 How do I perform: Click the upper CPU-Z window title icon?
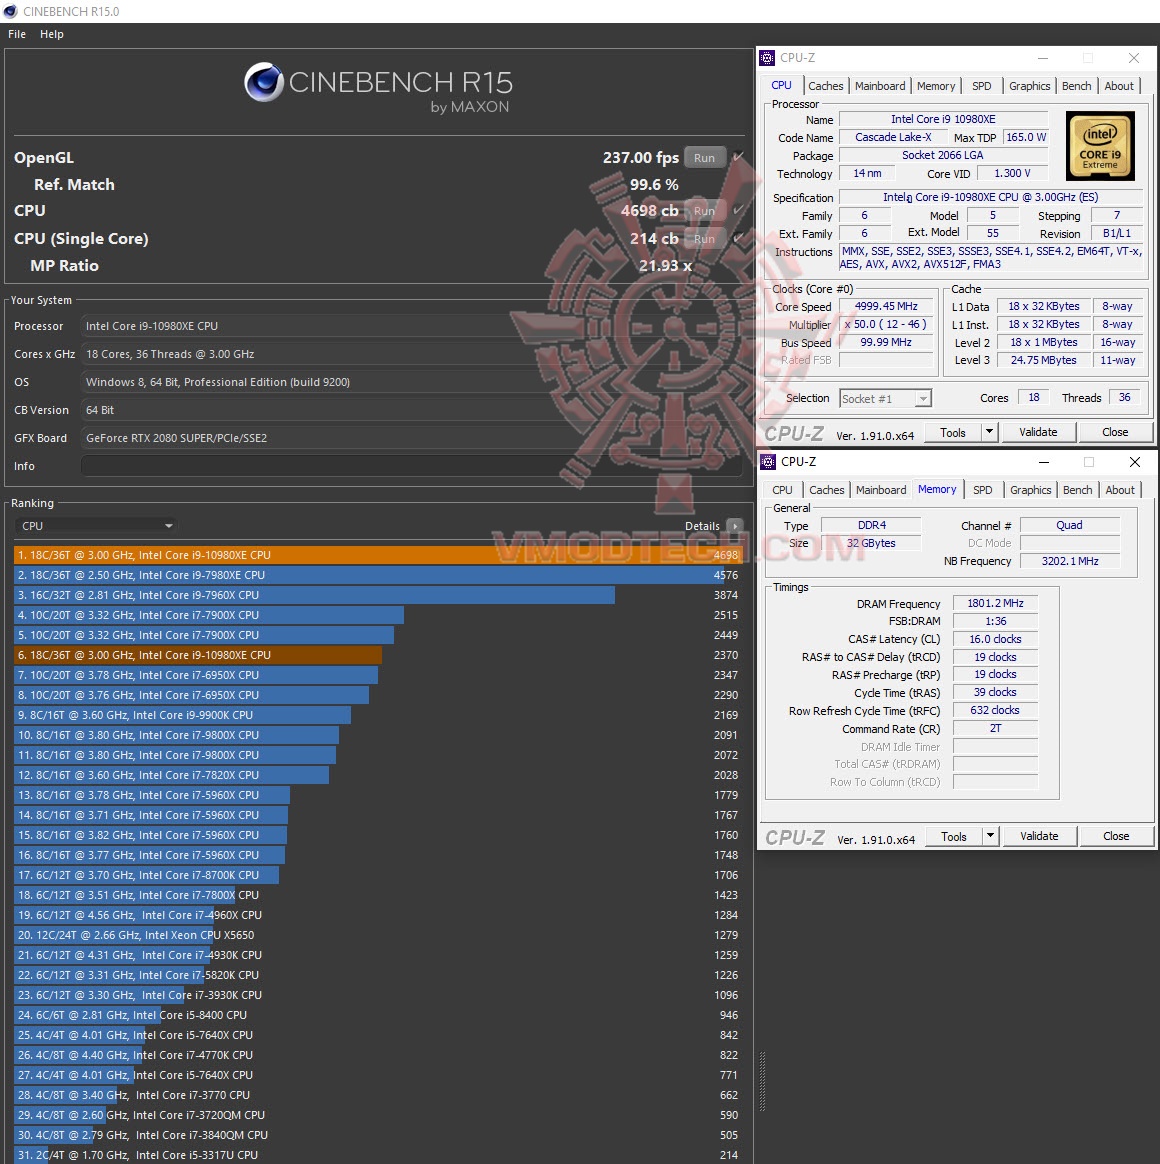point(768,58)
